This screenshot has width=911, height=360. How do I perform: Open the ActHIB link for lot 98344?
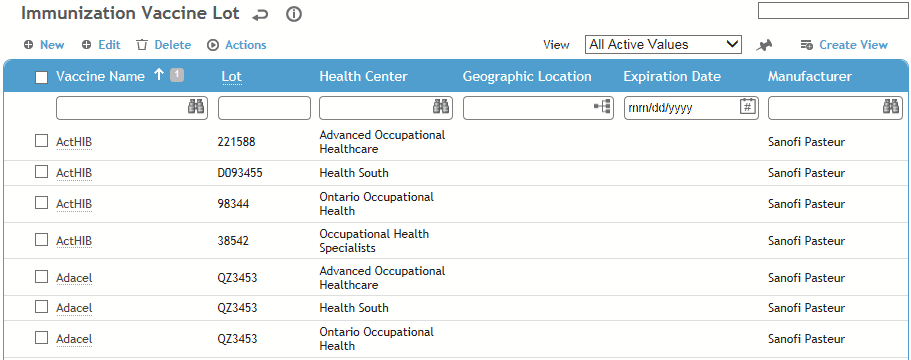[x=74, y=204]
